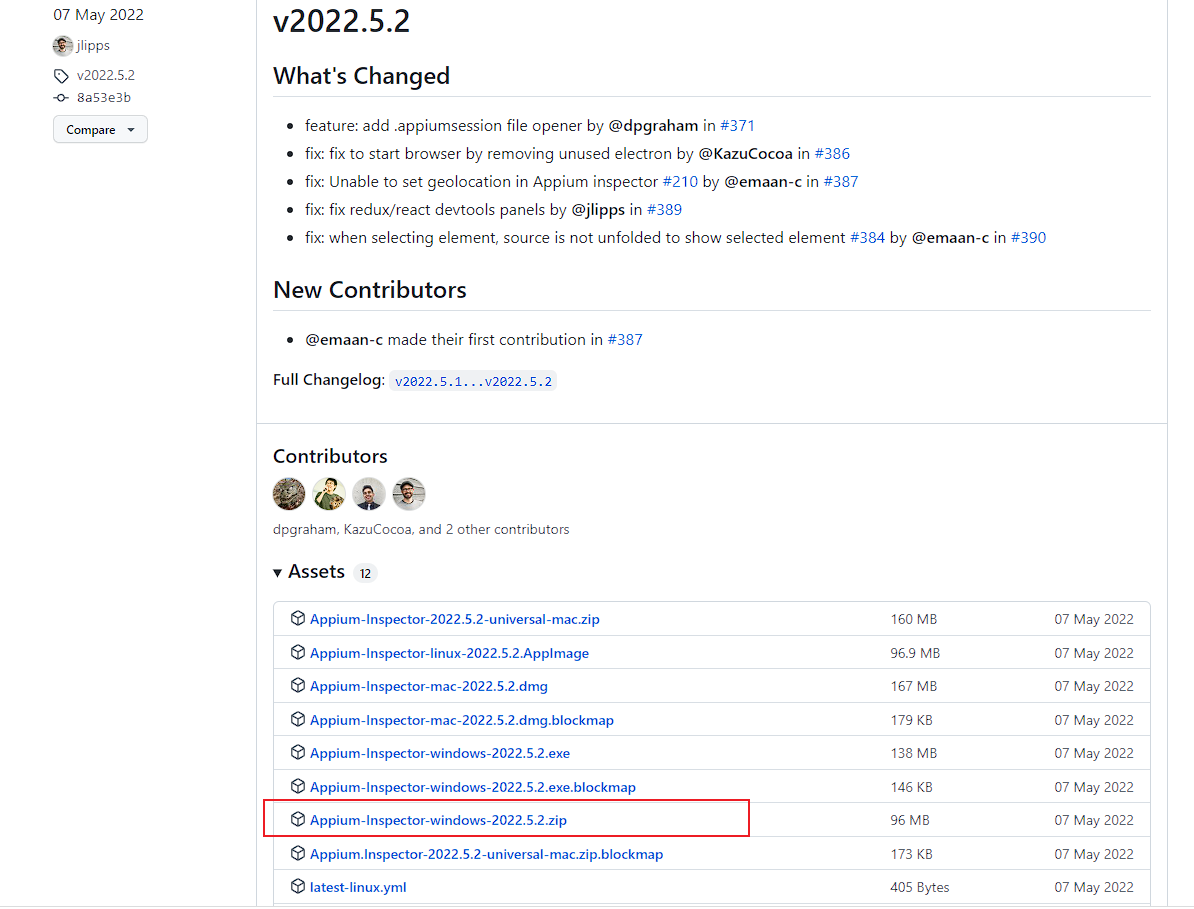Open the second contributor avatar
This screenshot has height=909, width=1194.
click(x=329, y=494)
